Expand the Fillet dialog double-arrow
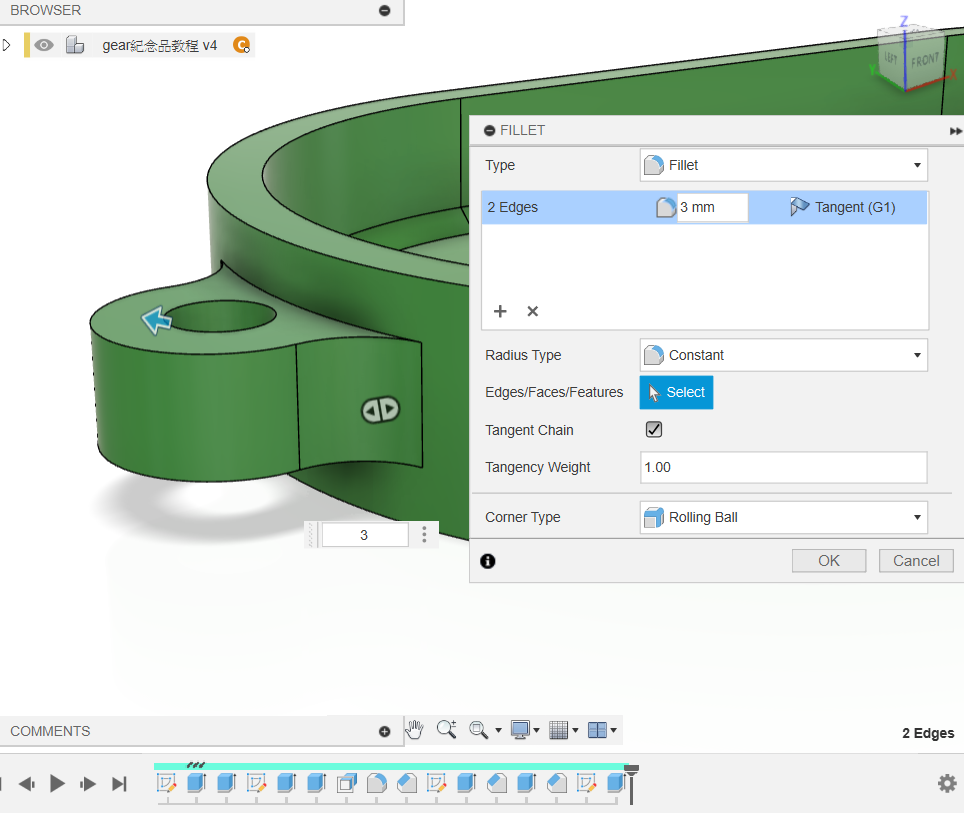Screen dimensions: 964x813 (x=955, y=131)
